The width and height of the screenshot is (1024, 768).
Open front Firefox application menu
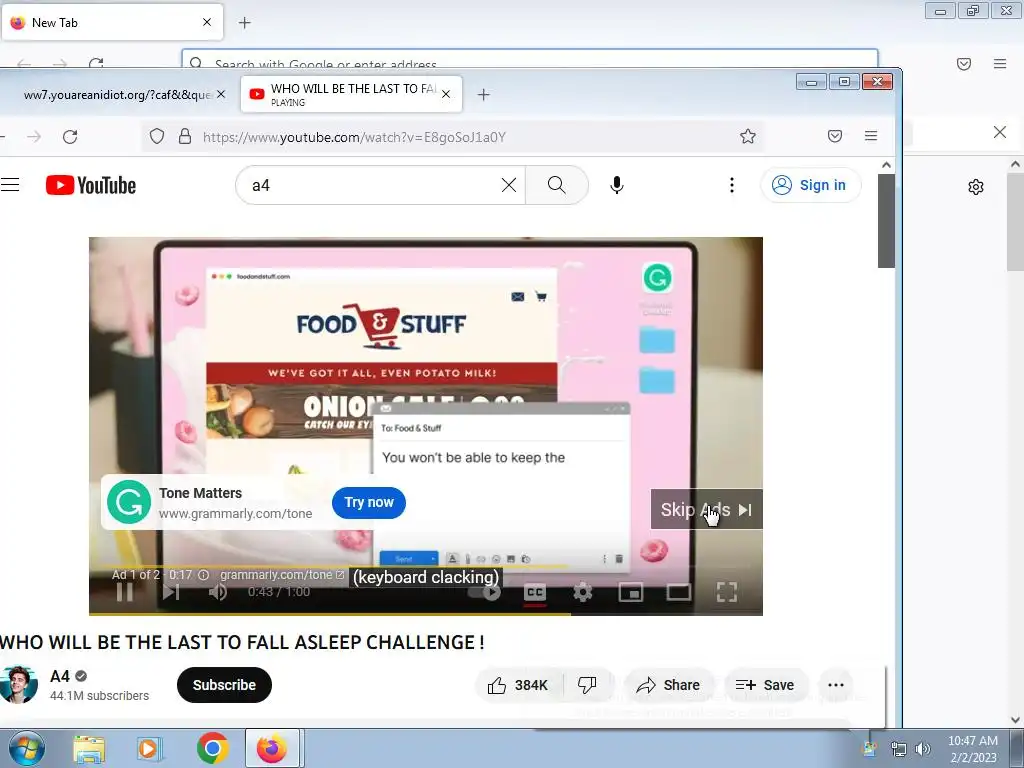[x=871, y=136]
